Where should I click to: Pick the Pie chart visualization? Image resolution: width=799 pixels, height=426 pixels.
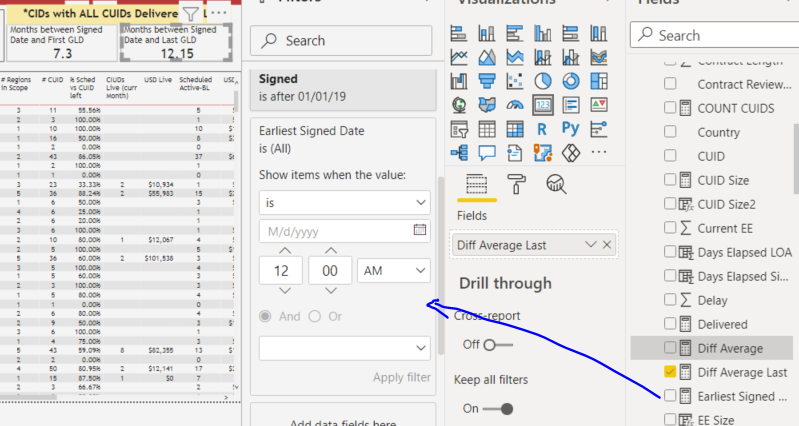(543, 81)
